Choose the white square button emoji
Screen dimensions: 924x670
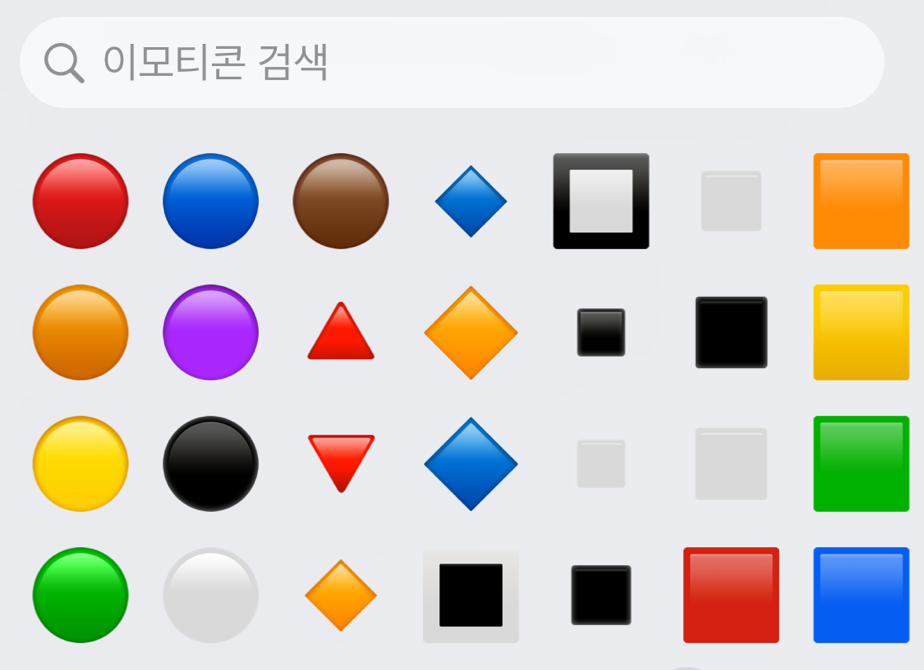tap(471, 595)
